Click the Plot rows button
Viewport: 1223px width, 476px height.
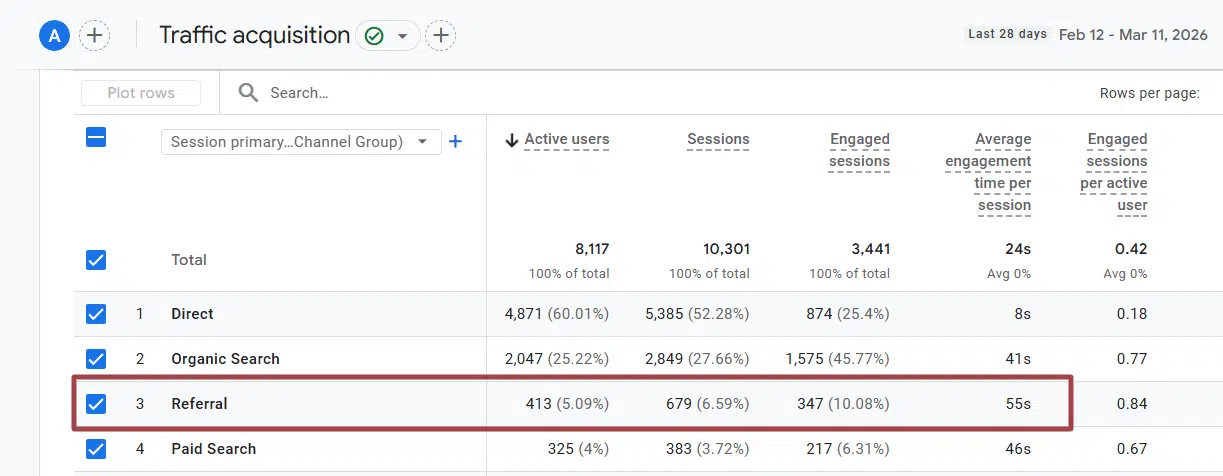point(141,93)
